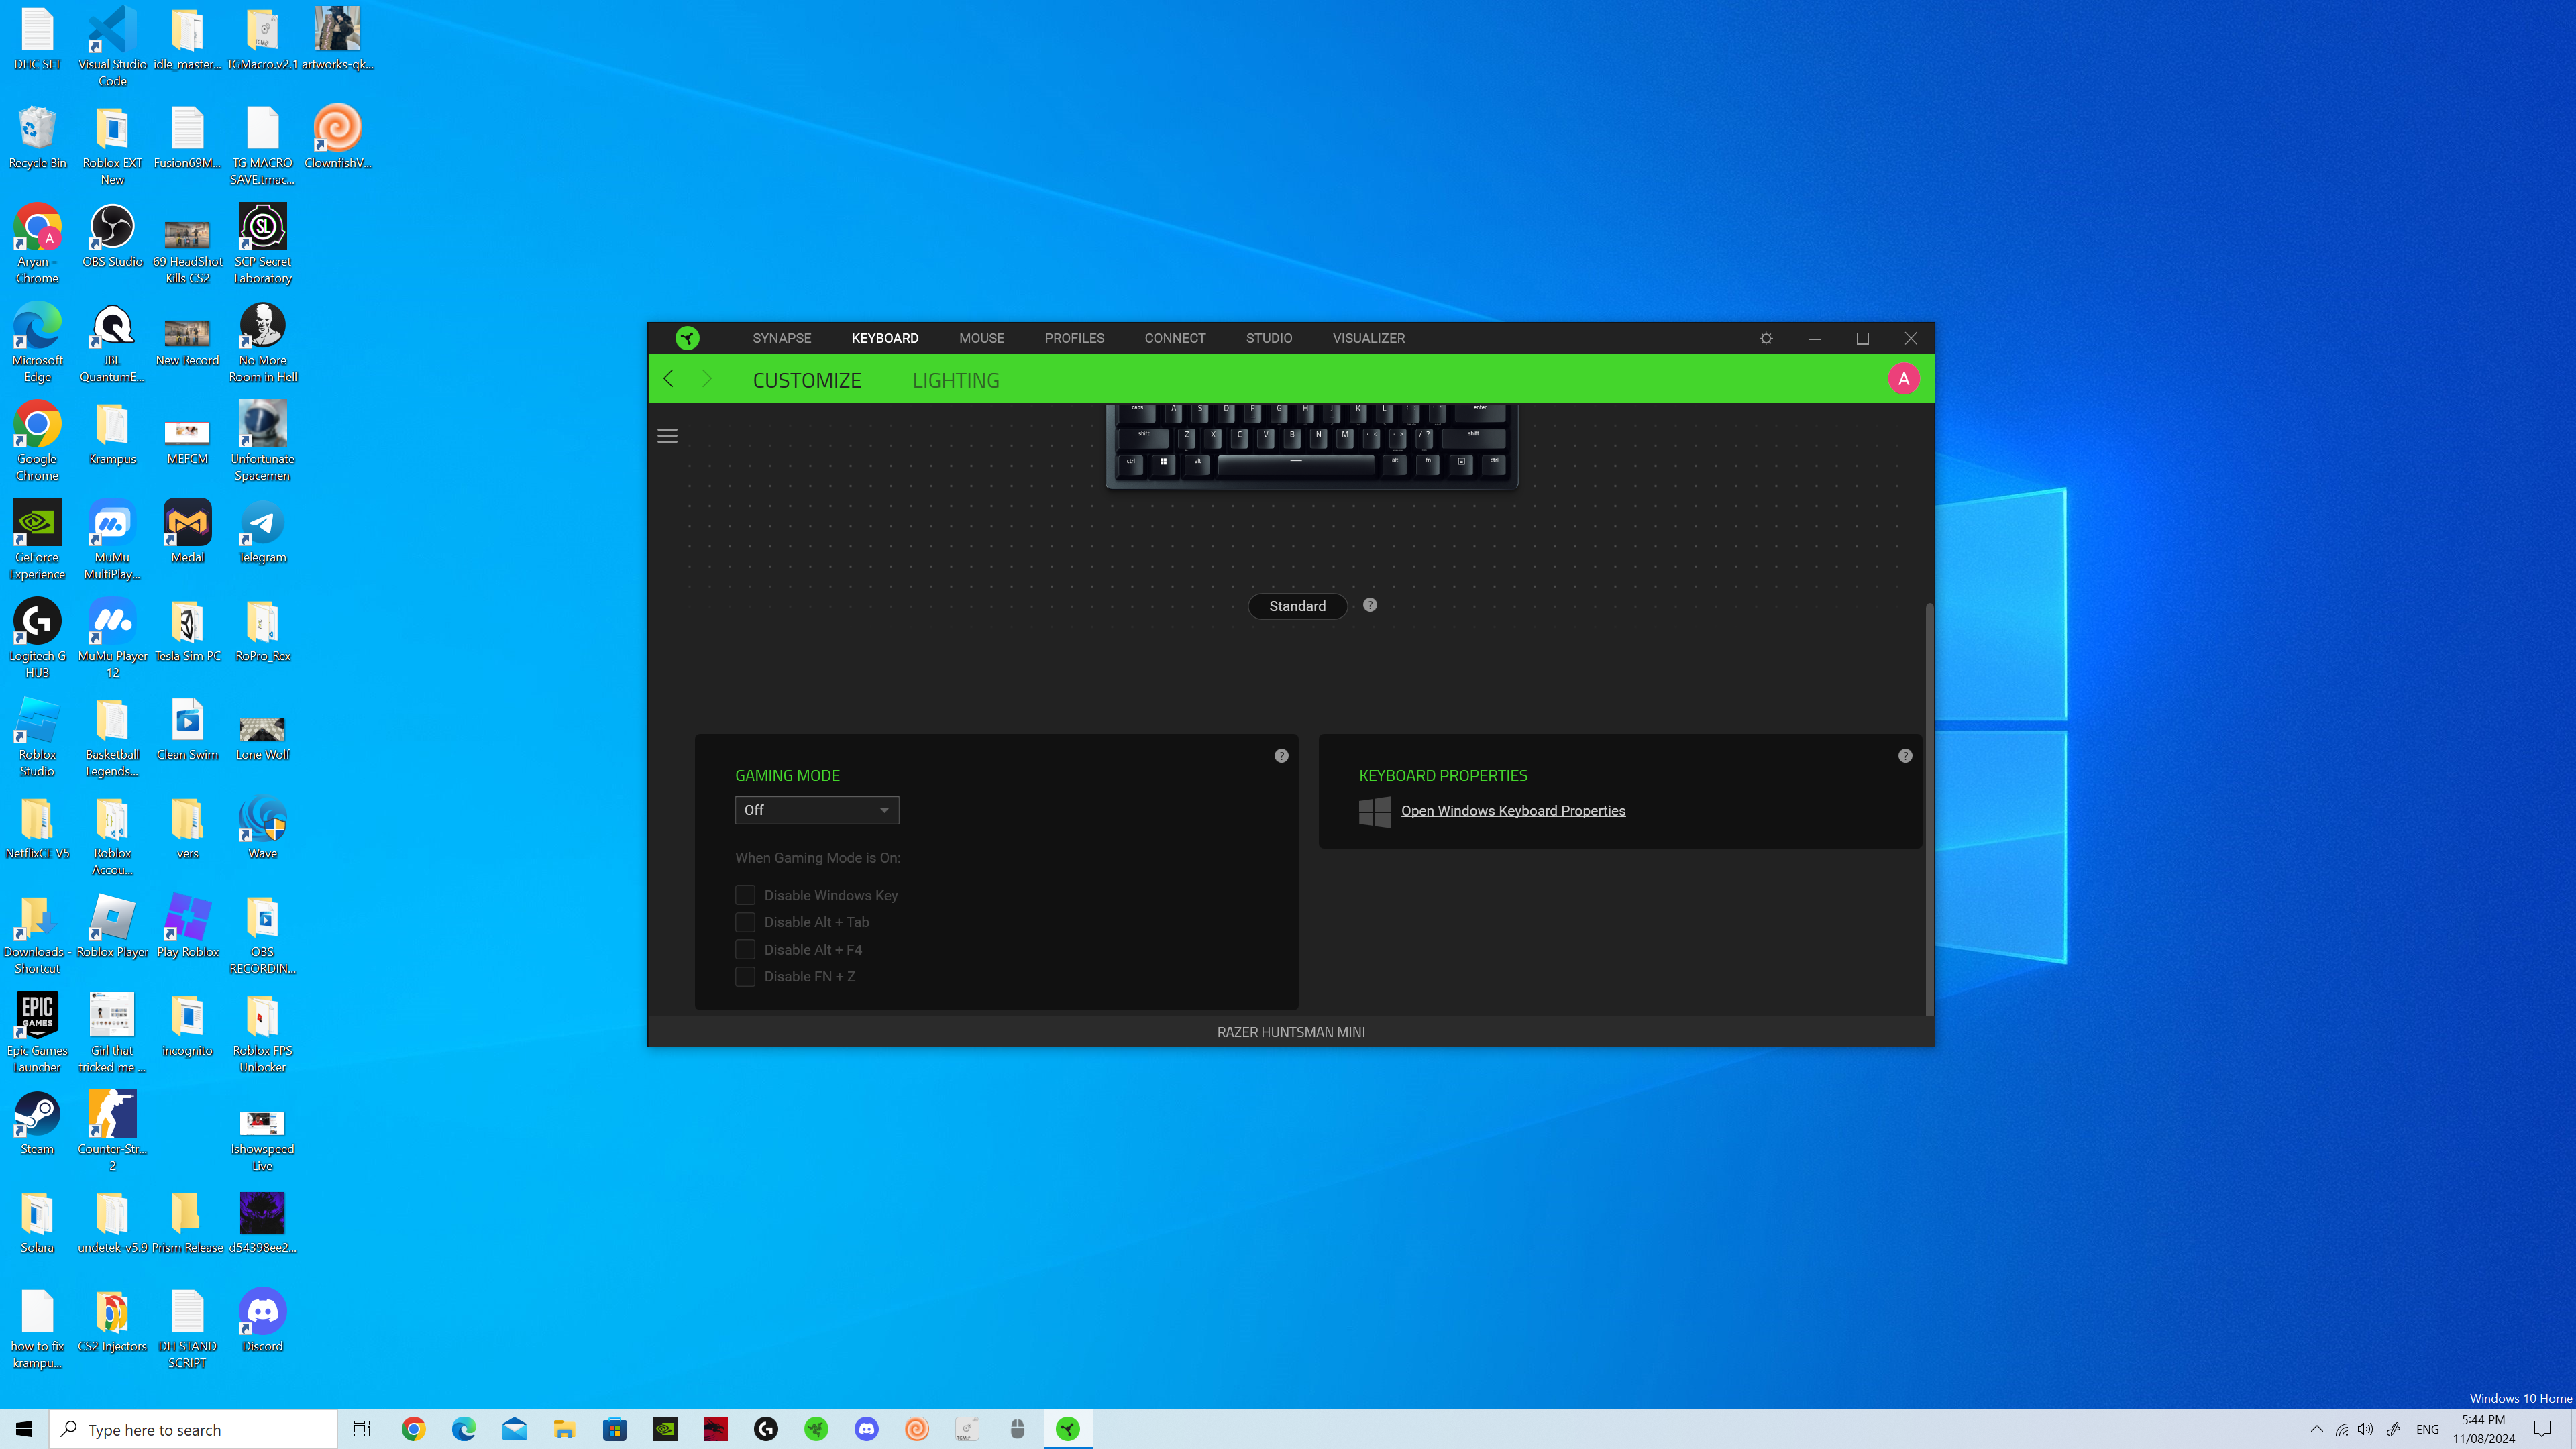The width and height of the screenshot is (2576, 1449).
Task: Click Gaming Mode help question mark
Action: tap(1281, 756)
